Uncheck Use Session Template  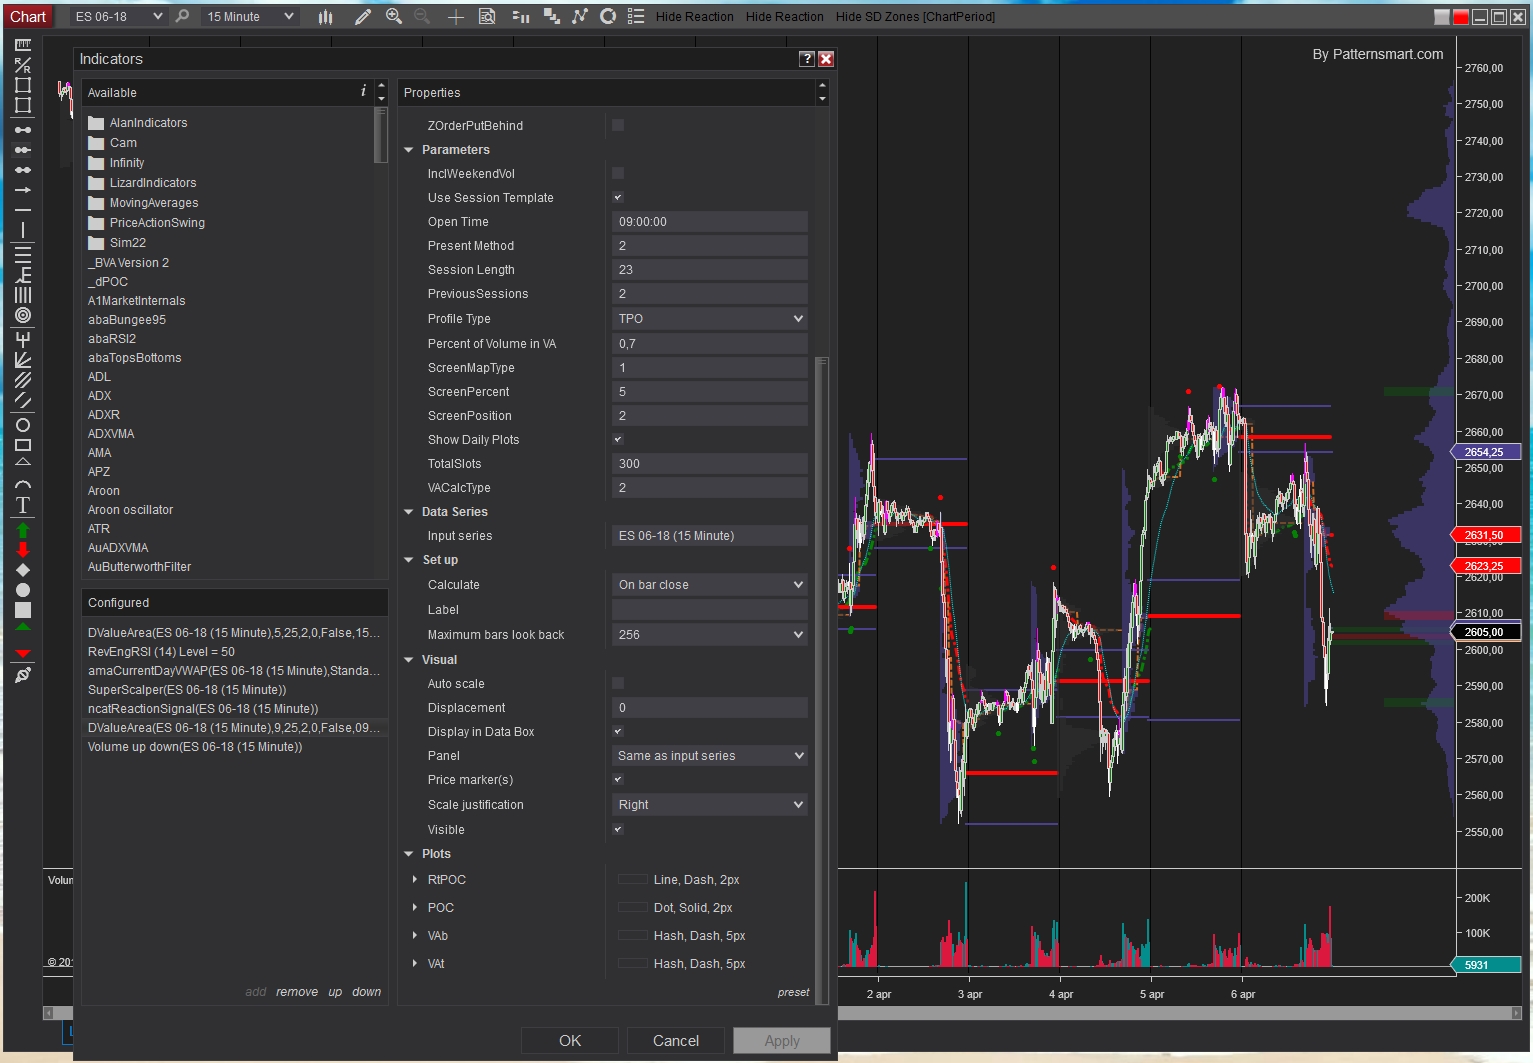618,197
